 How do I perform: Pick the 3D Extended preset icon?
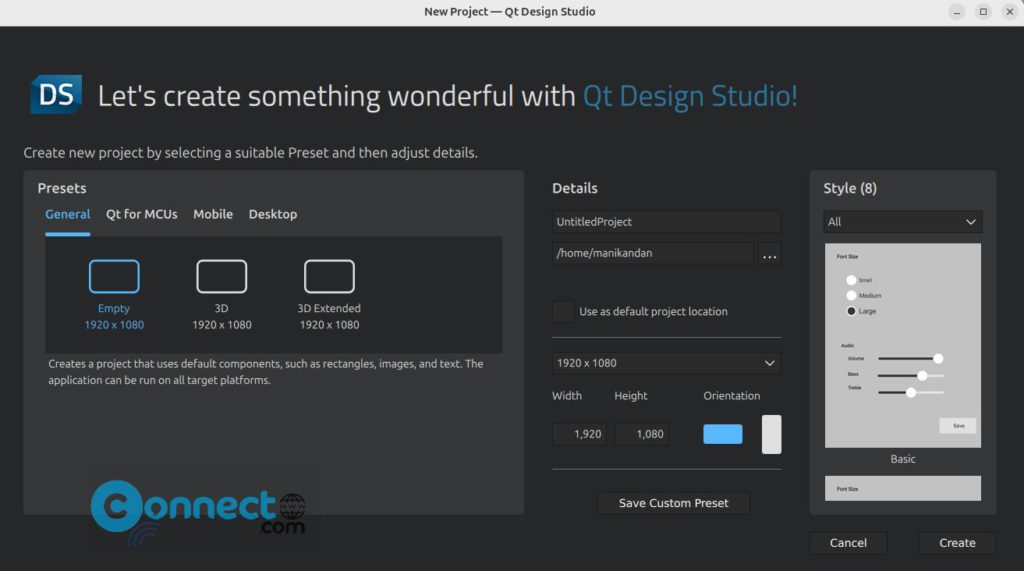click(x=329, y=276)
